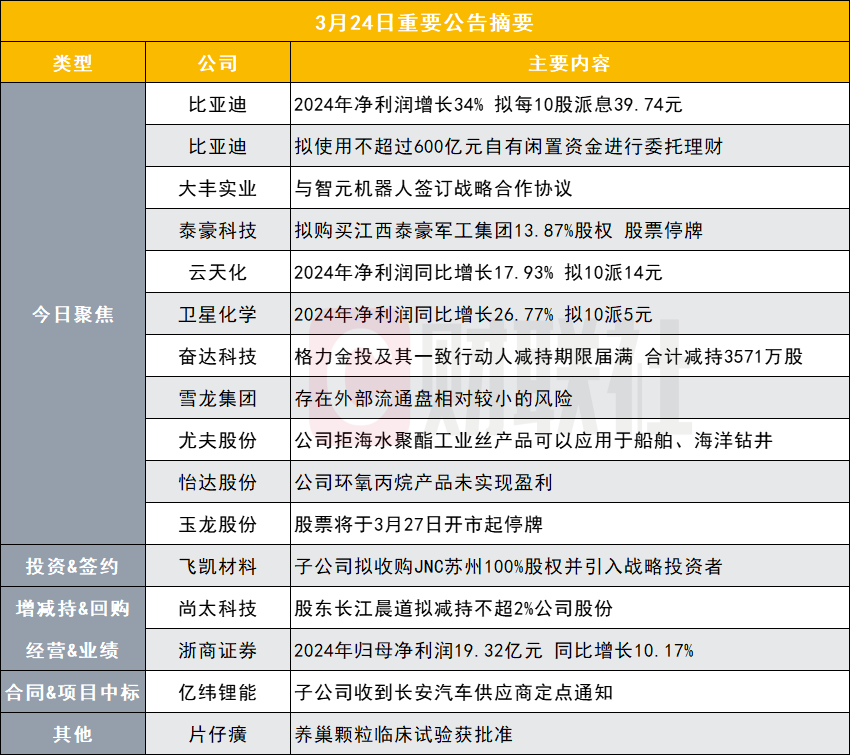
Task: Click text 格力金投及其一致行动人减持期限届满
Action: pyautogui.click(x=463, y=357)
